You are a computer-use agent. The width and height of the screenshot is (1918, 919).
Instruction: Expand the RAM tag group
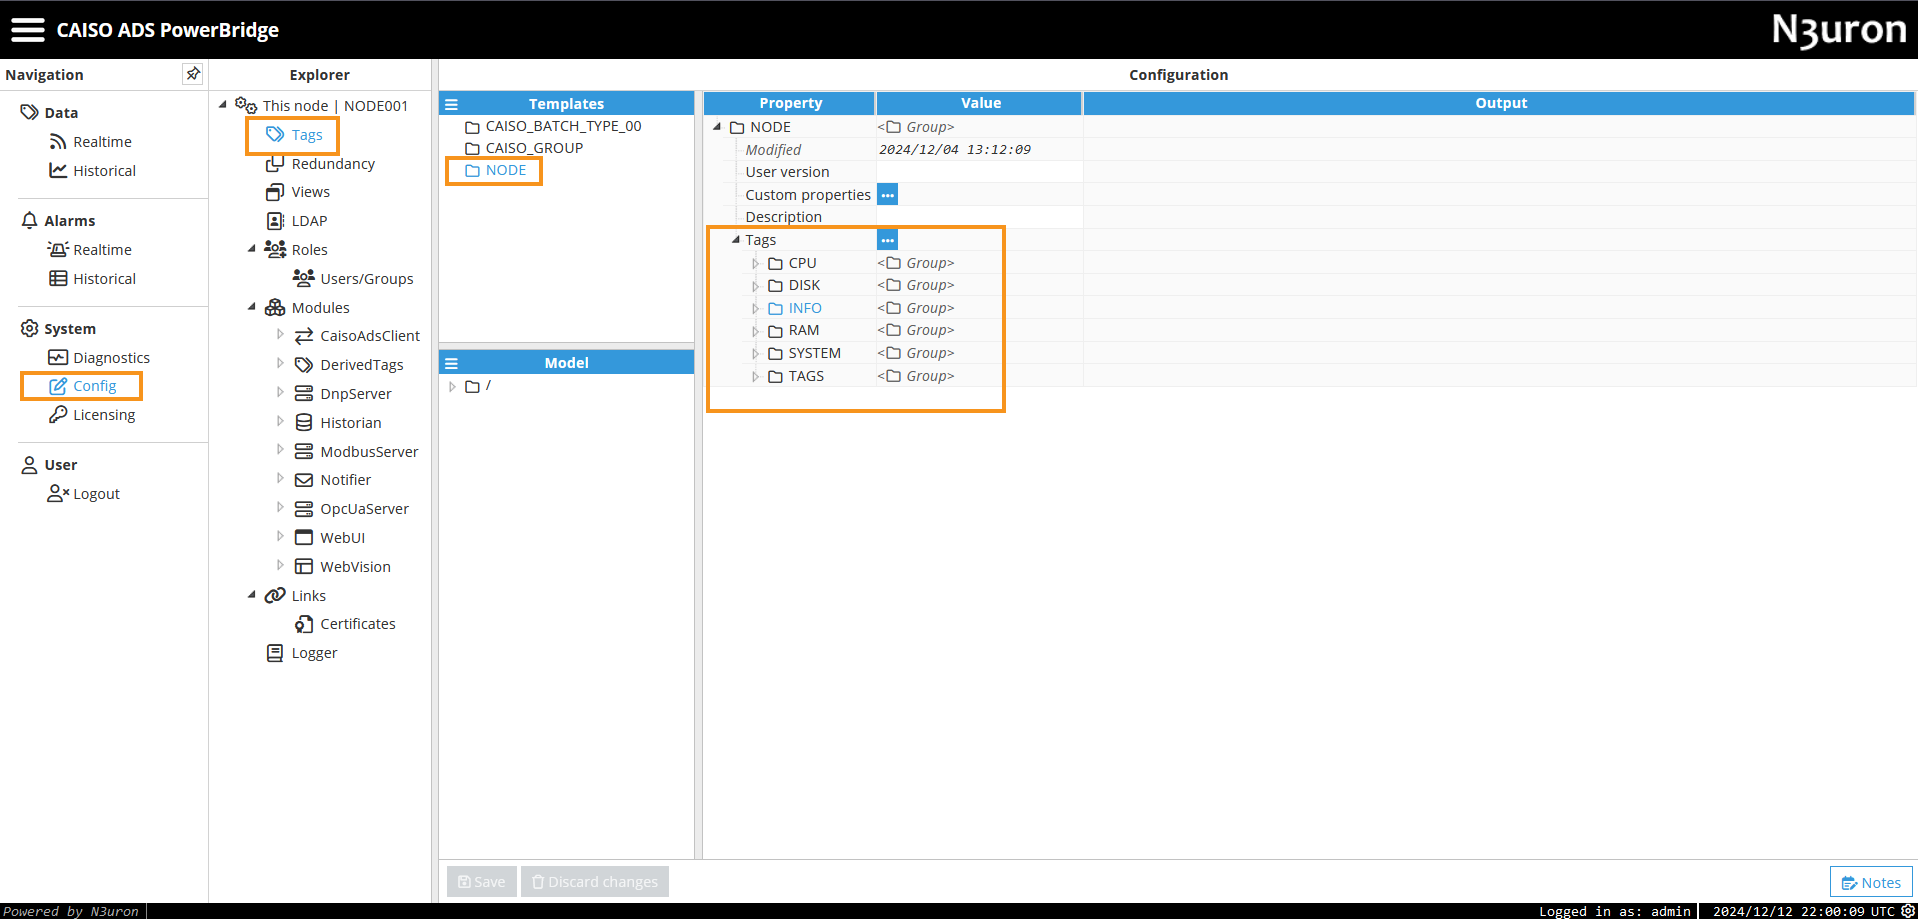point(755,331)
